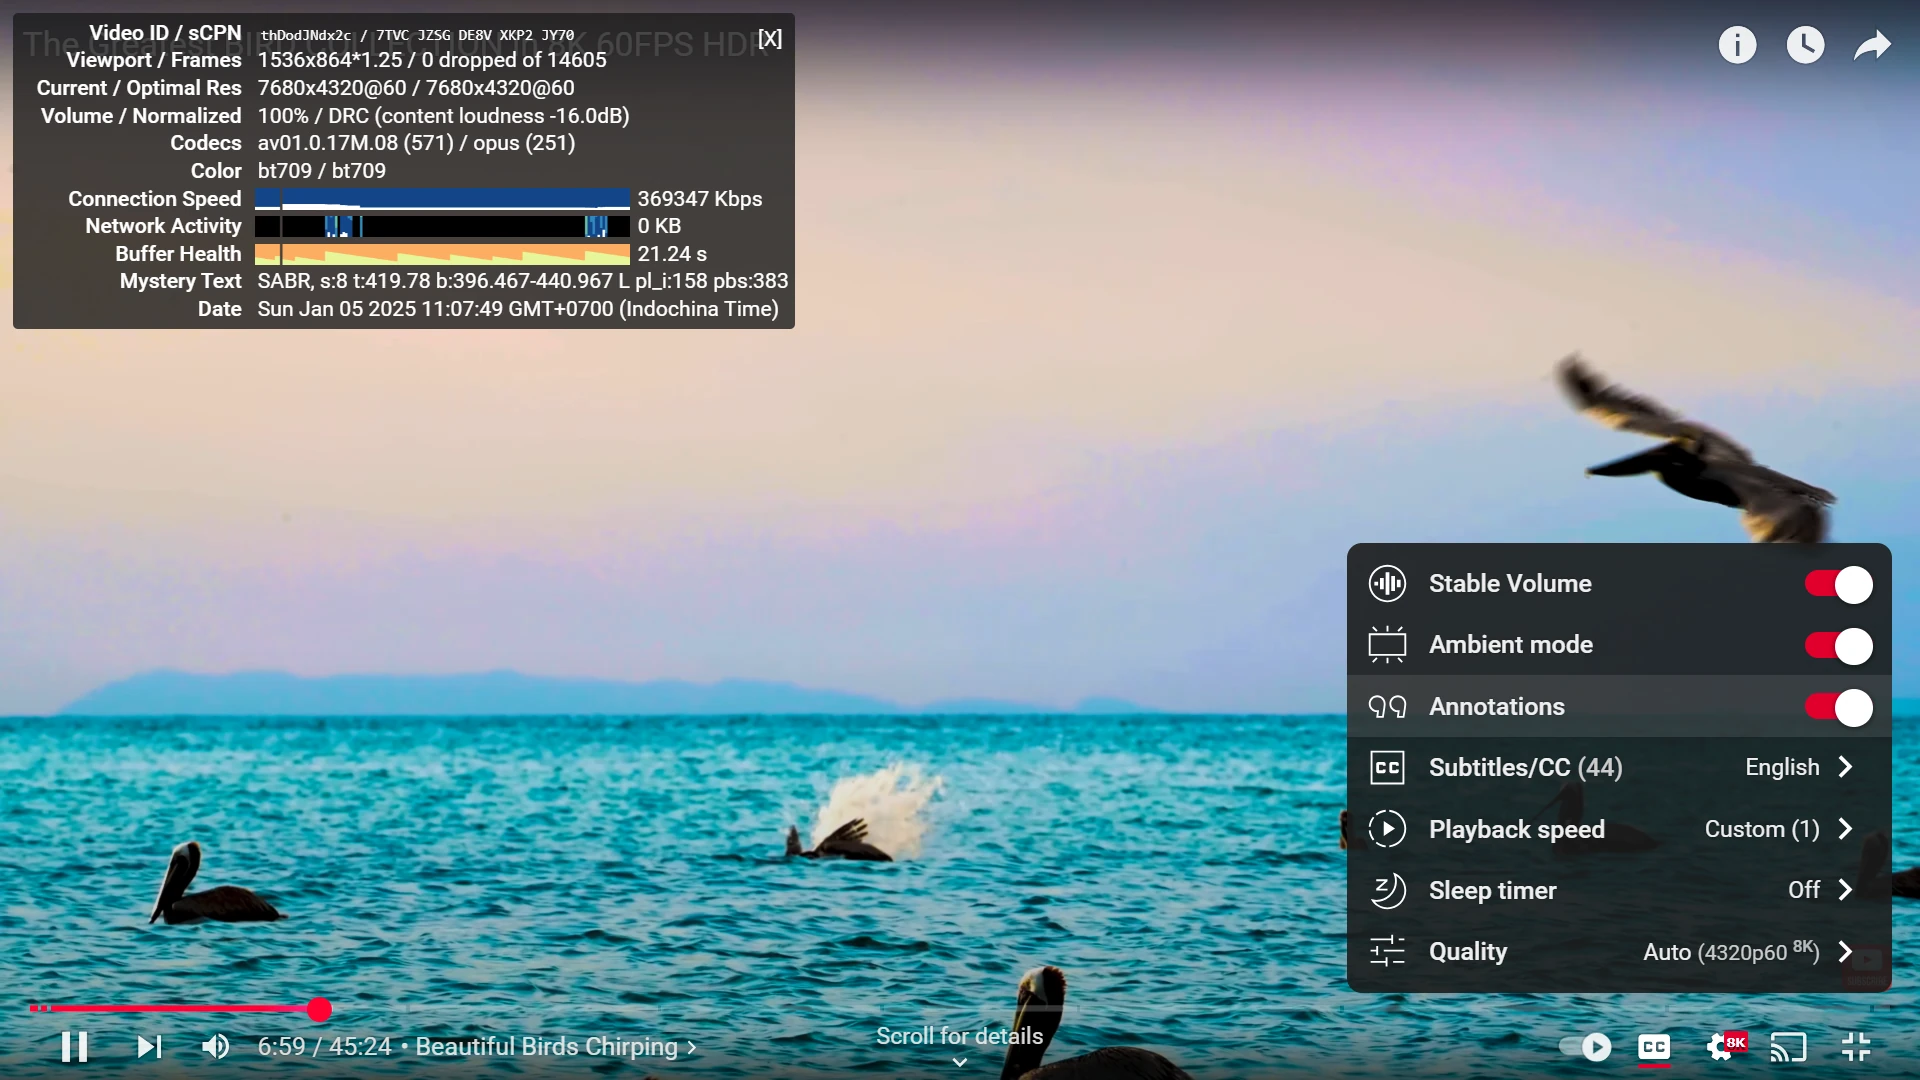Viewport: 1920px width, 1080px height.
Task: Skip to the next video
Action: [x=149, y=1047]
